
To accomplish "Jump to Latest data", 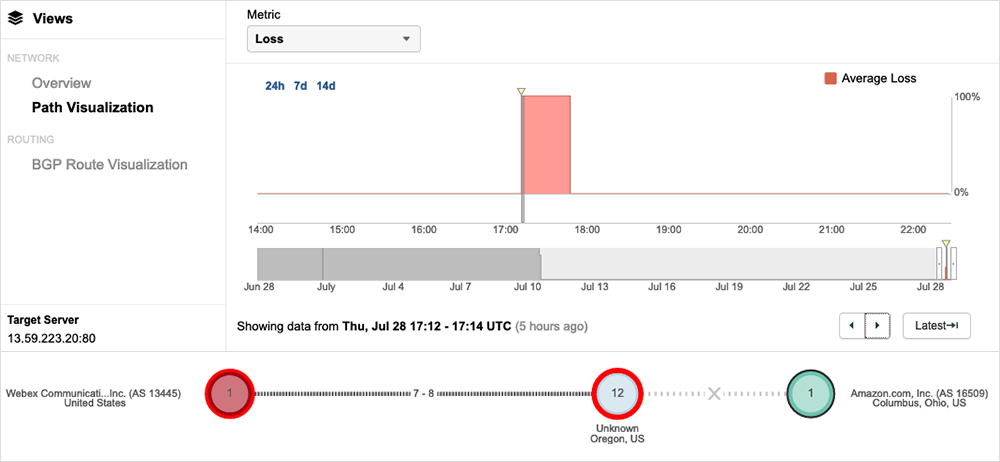I will (x=936, y=326).
